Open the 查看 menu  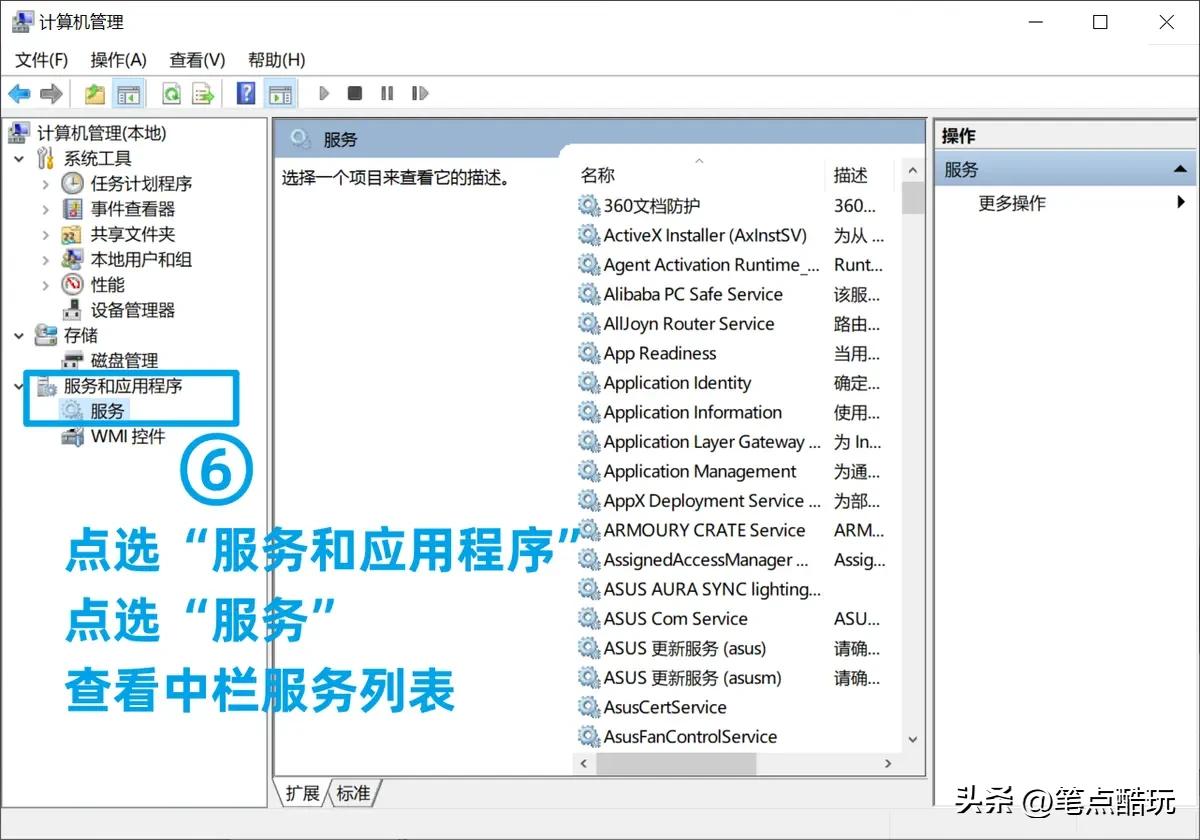194,60
